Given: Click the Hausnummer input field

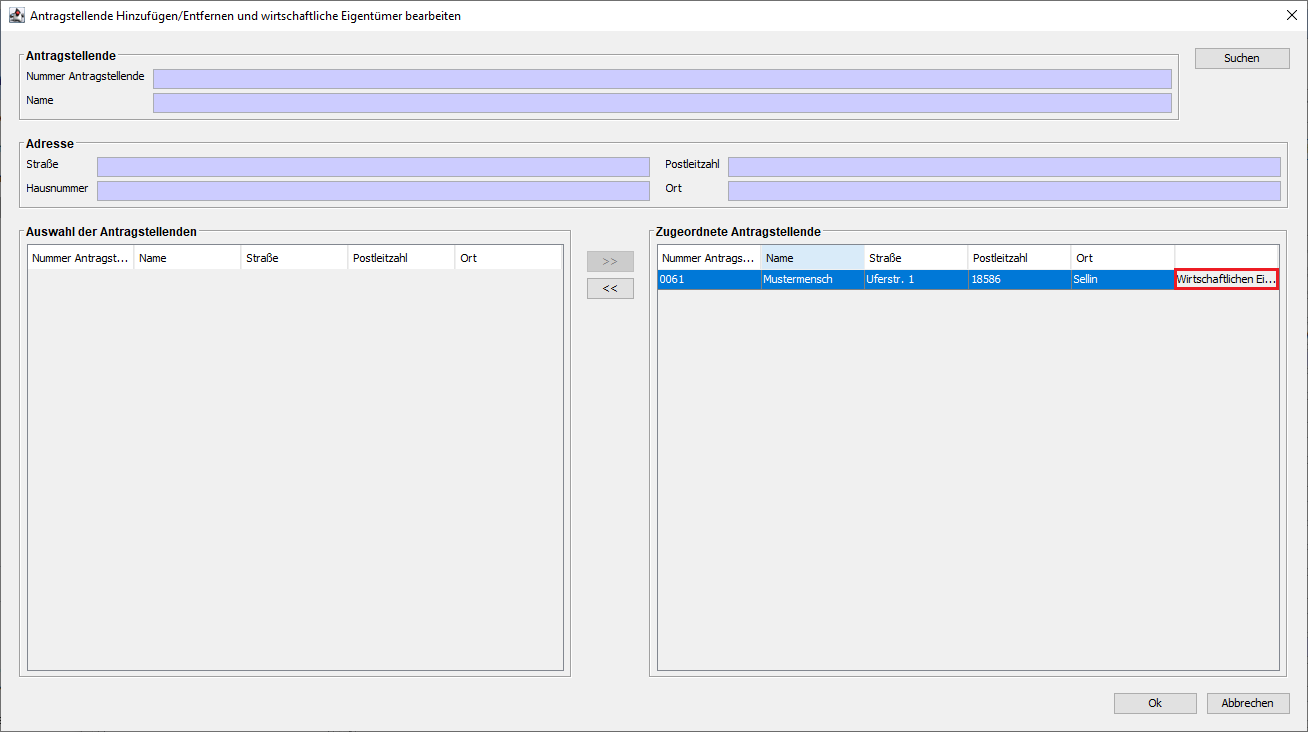Looking at the screenshot, I should [x=373, y=191].
